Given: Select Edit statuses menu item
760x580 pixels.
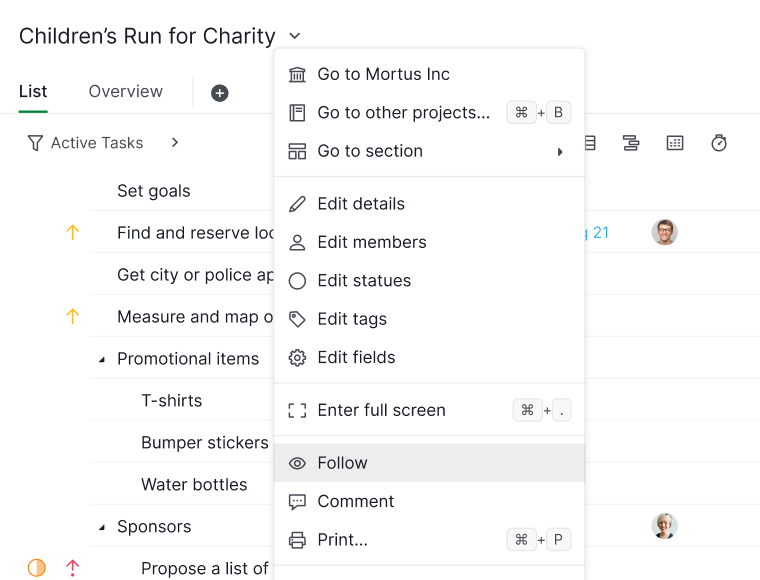Looking at the screenshot, I should click(429, 281).
